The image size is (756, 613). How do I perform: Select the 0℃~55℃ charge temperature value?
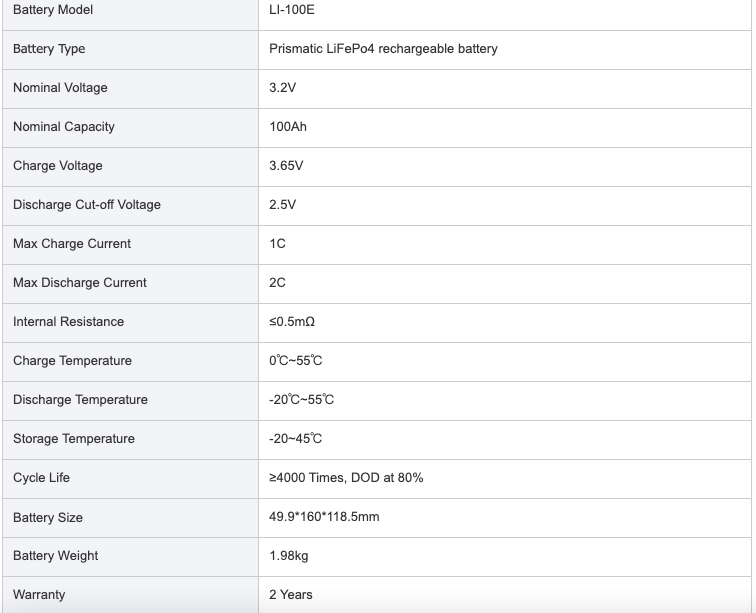pos(296,361)
